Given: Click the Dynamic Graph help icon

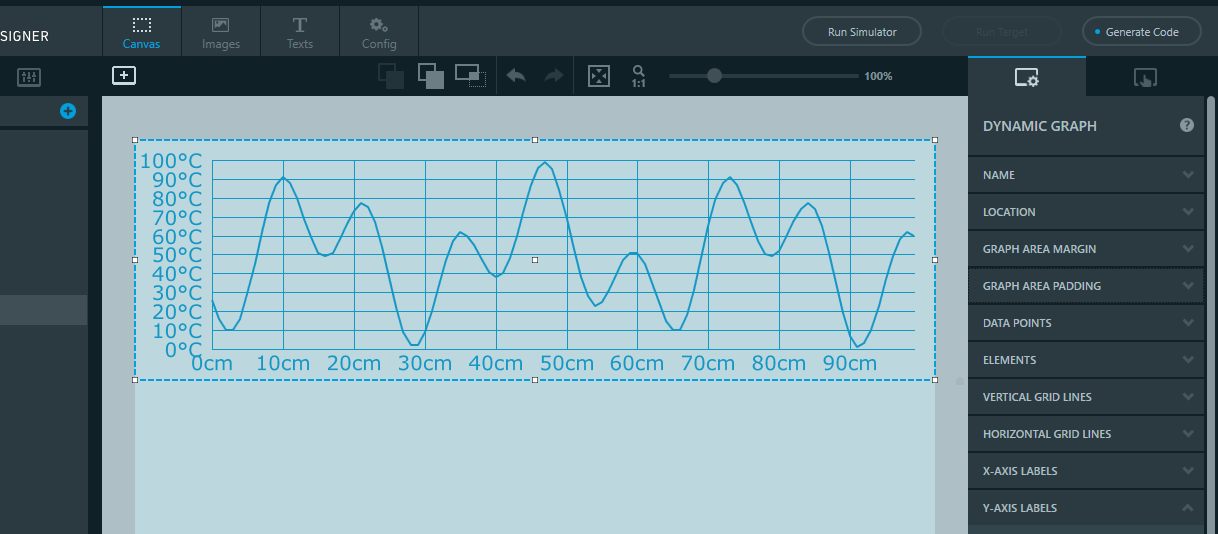Looking at the screenshot, I should click(x=1187, y=125).
